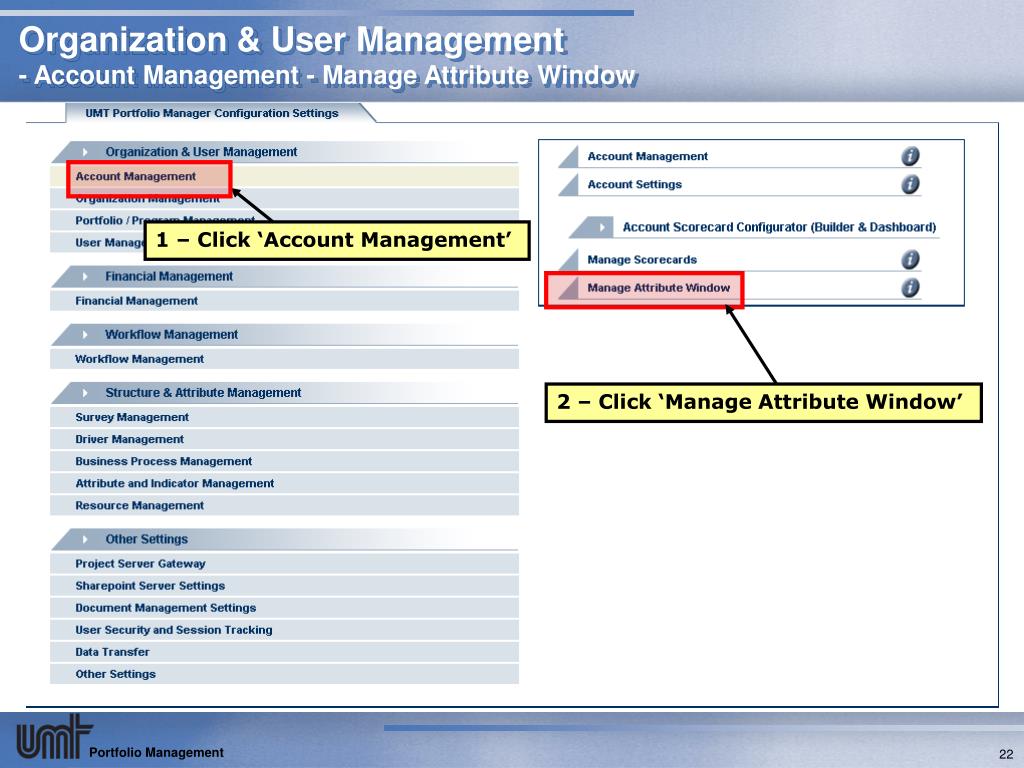Open info icon for Manage Attribute Window
This screenshot has height=768, width=1024.
point(910,287)
